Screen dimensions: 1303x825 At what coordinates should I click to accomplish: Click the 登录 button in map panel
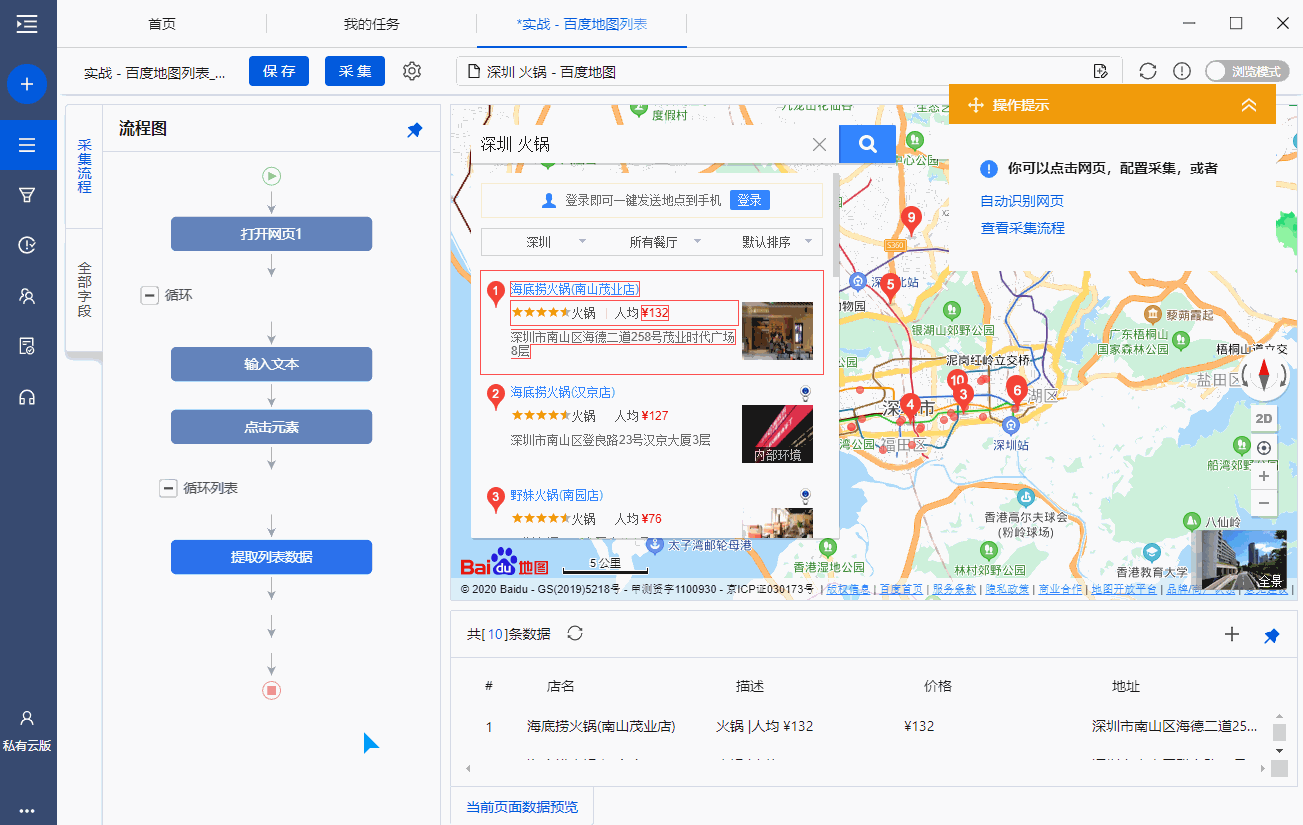click(x=750, y=200)
